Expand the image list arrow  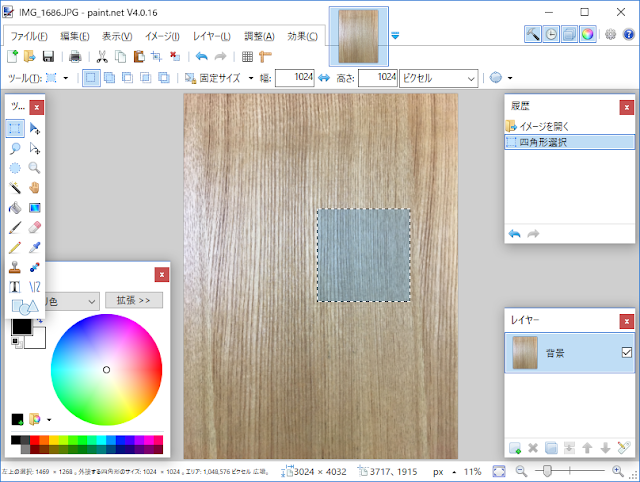pyautogui.click(x=395, y=36)
